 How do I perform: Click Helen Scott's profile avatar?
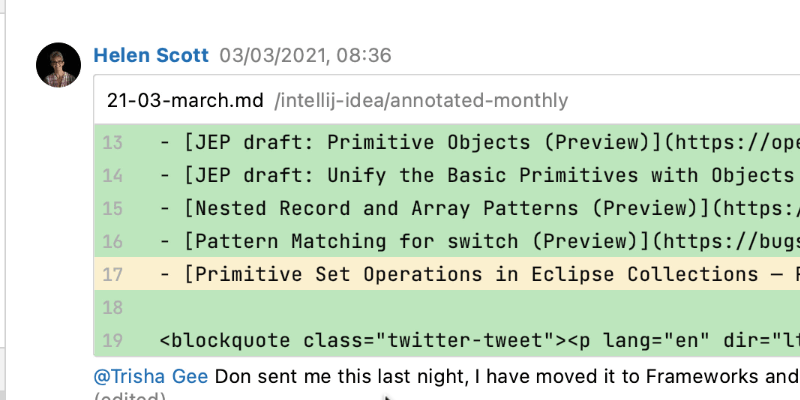(58, 65)
